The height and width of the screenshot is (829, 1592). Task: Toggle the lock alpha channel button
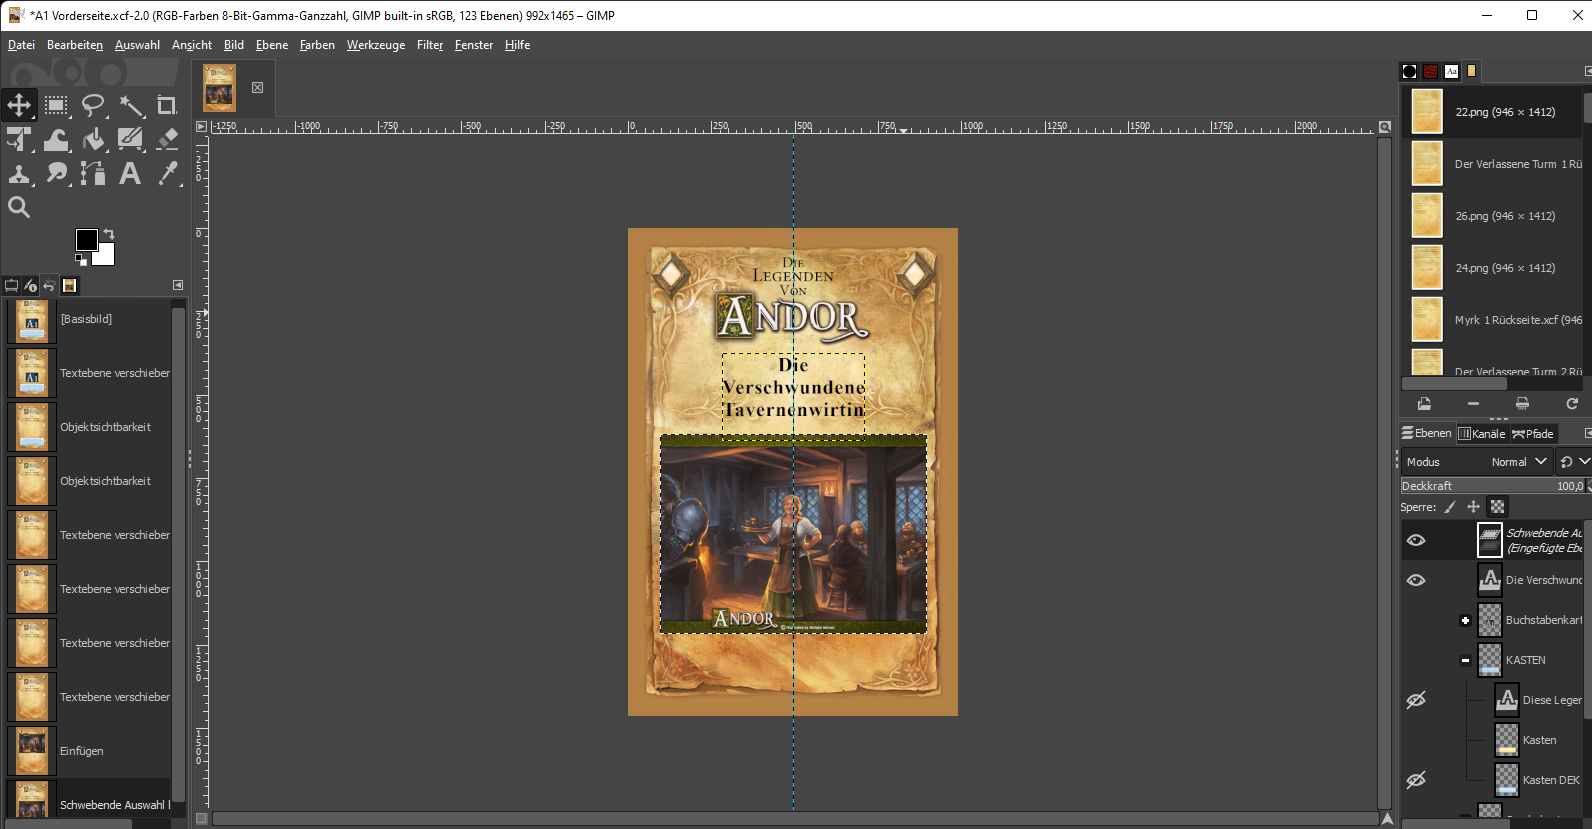click(1497, 507)
